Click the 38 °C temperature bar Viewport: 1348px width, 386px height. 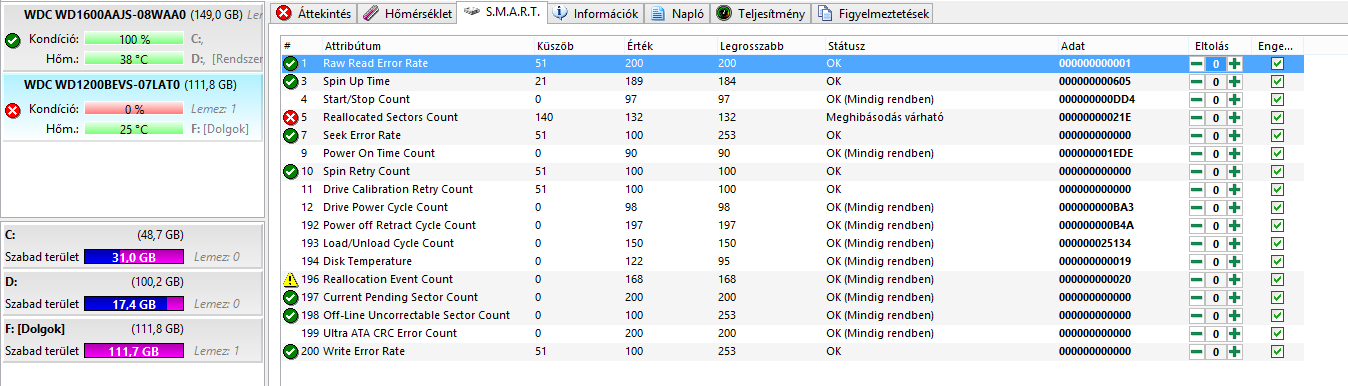click(134, 59)
